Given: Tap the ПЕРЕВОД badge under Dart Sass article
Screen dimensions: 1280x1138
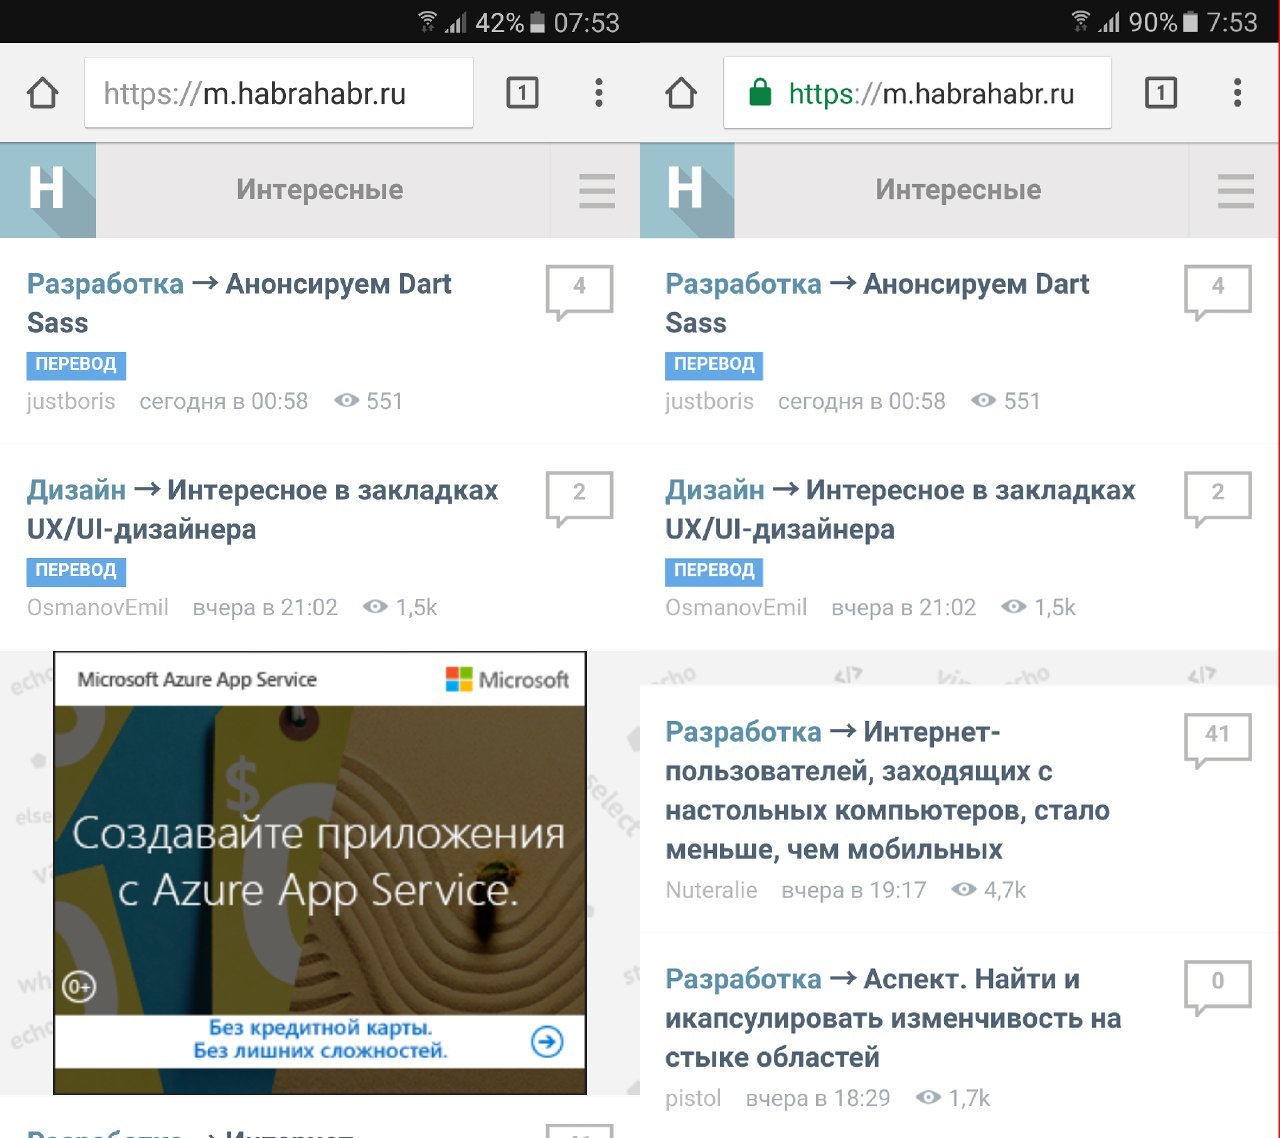Looking at the screenshot, I should click(76, 365).
